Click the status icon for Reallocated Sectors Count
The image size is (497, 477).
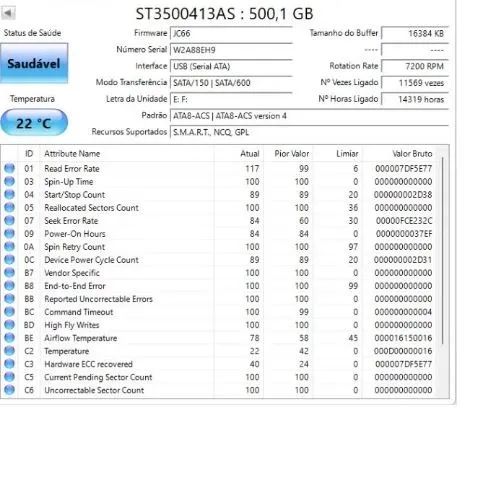click(x=9, y=207)
